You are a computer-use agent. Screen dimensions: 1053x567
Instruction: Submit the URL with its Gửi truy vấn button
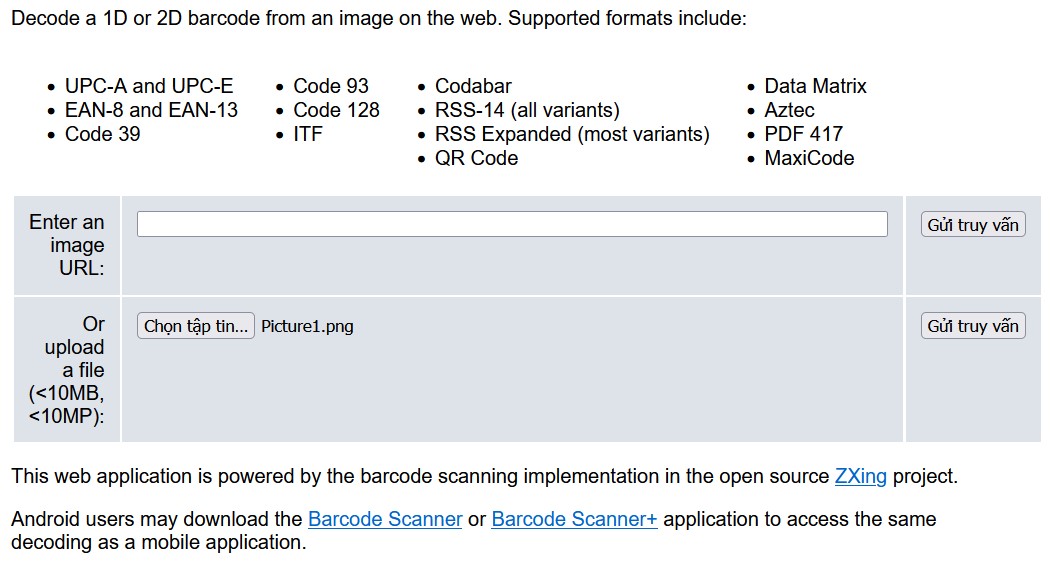(972, 224)
